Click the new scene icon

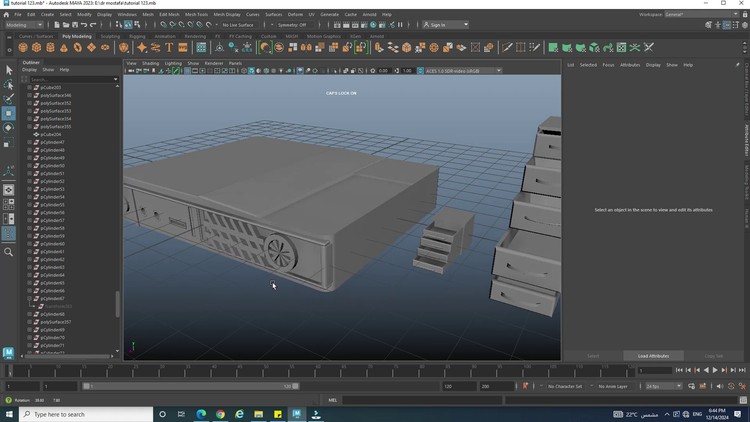[x=57, y=25]
